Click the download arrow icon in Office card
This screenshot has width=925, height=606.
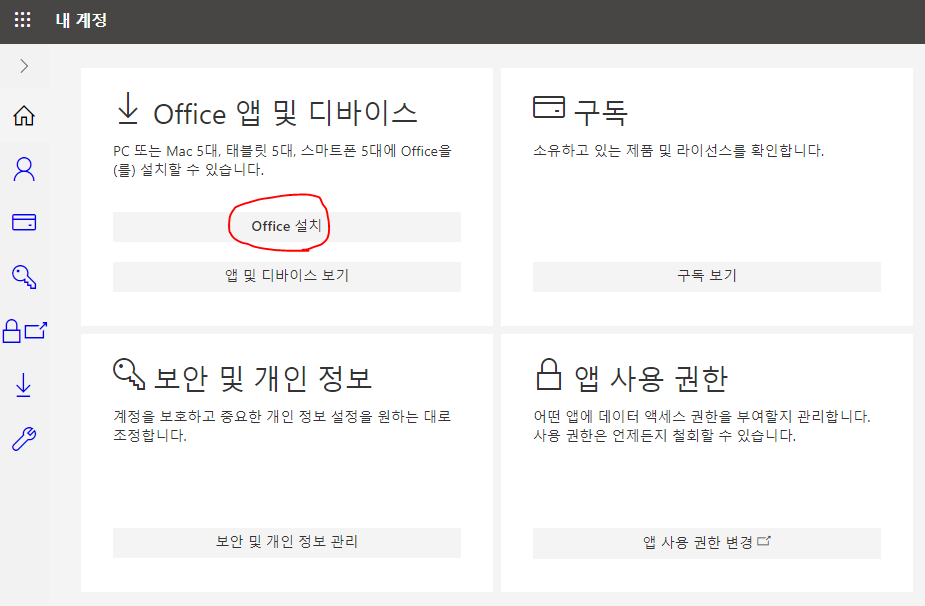coord(128,109)
